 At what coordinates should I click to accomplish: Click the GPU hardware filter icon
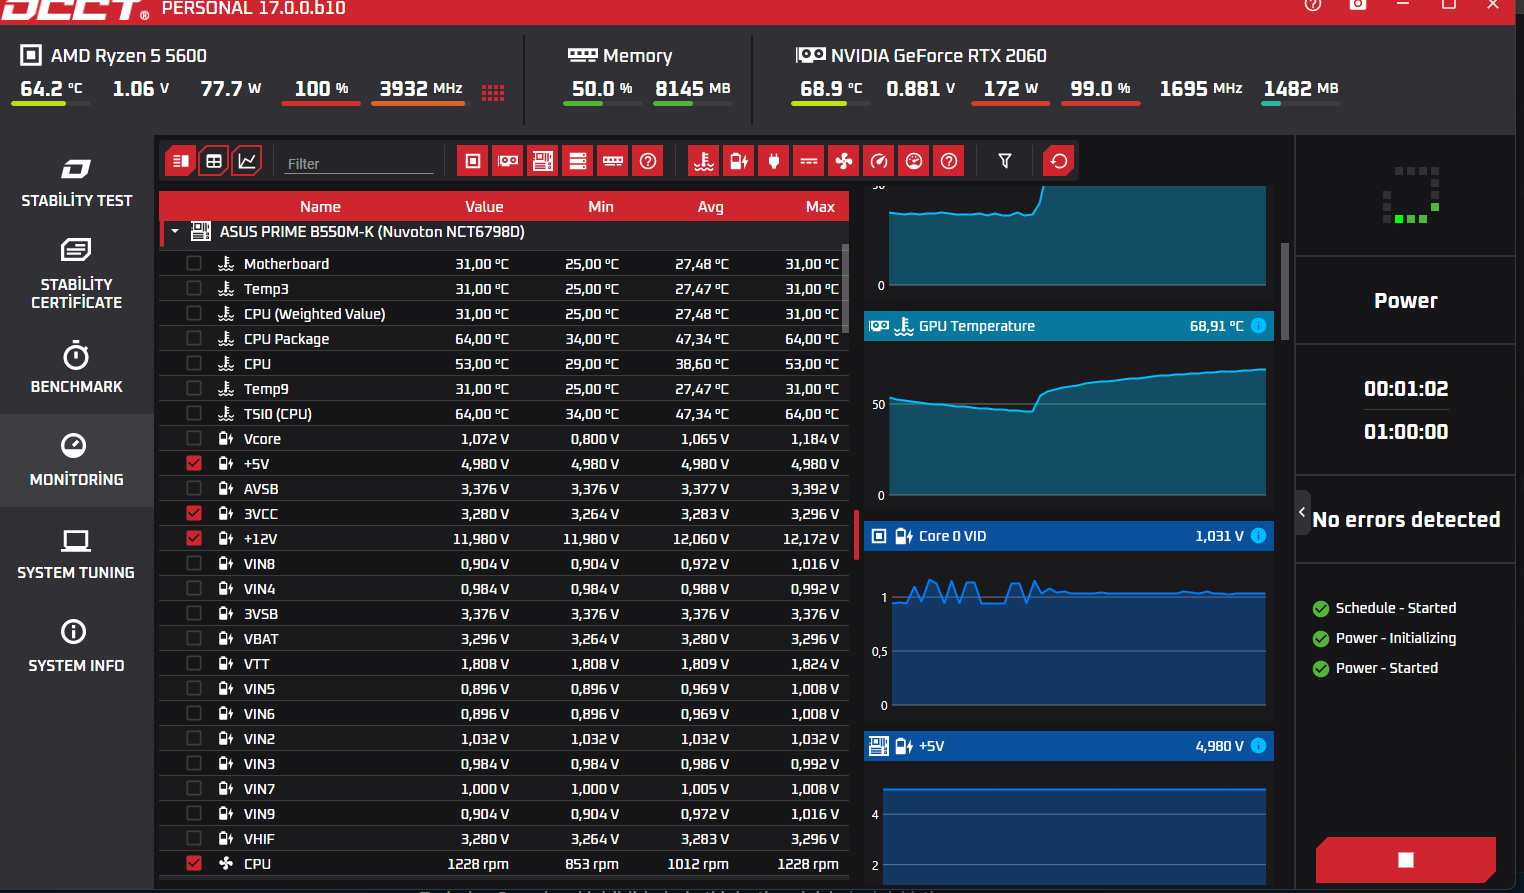tap(508, 161)
